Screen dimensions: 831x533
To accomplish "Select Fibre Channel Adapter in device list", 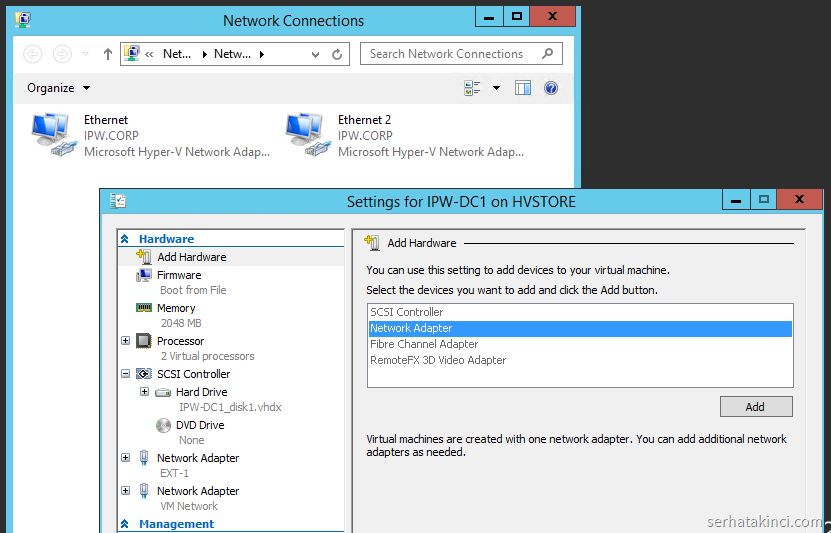I will (x=580, y=344).
